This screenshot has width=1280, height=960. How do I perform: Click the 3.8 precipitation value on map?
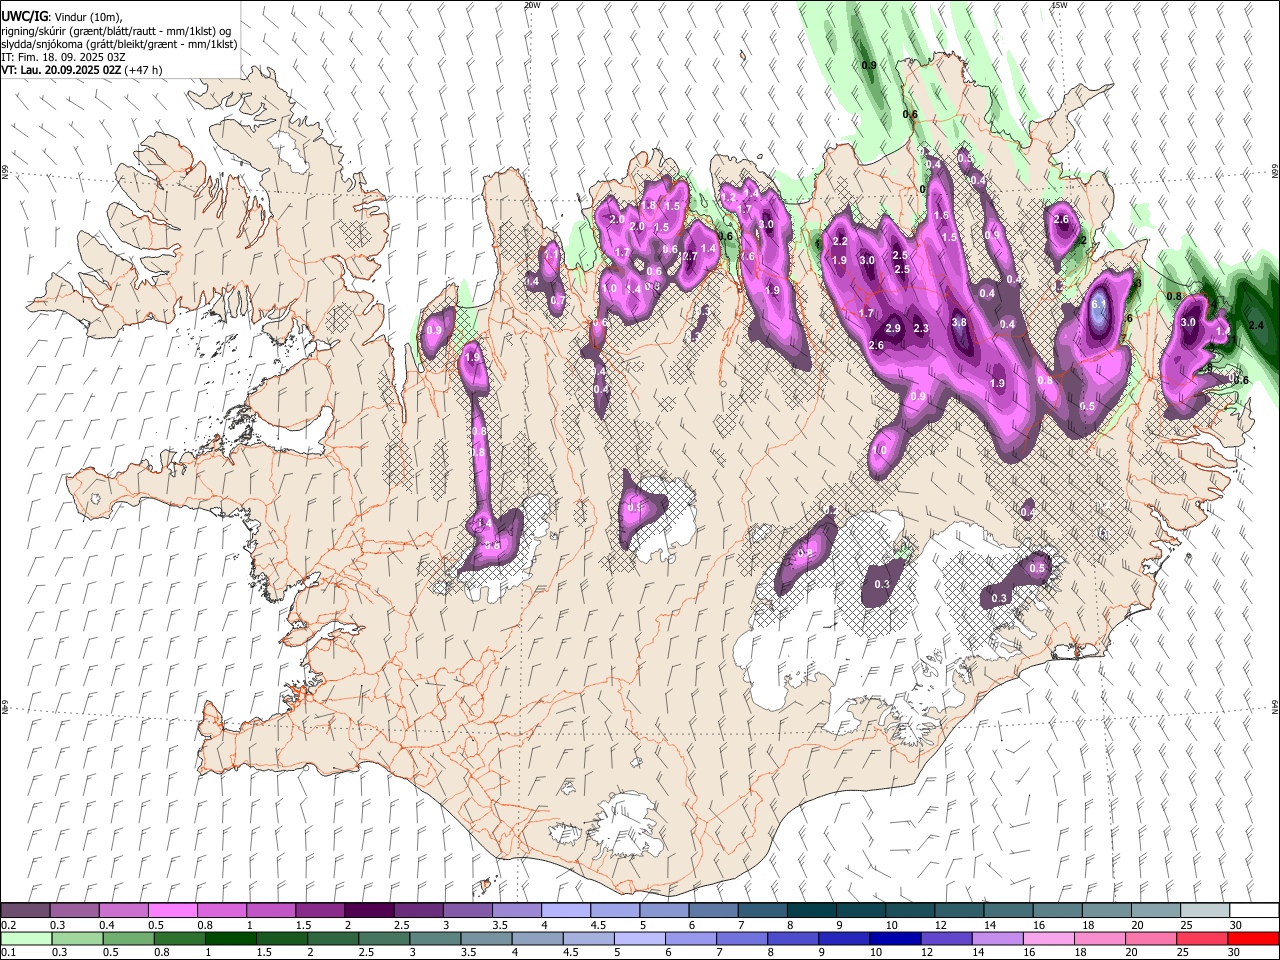click(959, 323)
